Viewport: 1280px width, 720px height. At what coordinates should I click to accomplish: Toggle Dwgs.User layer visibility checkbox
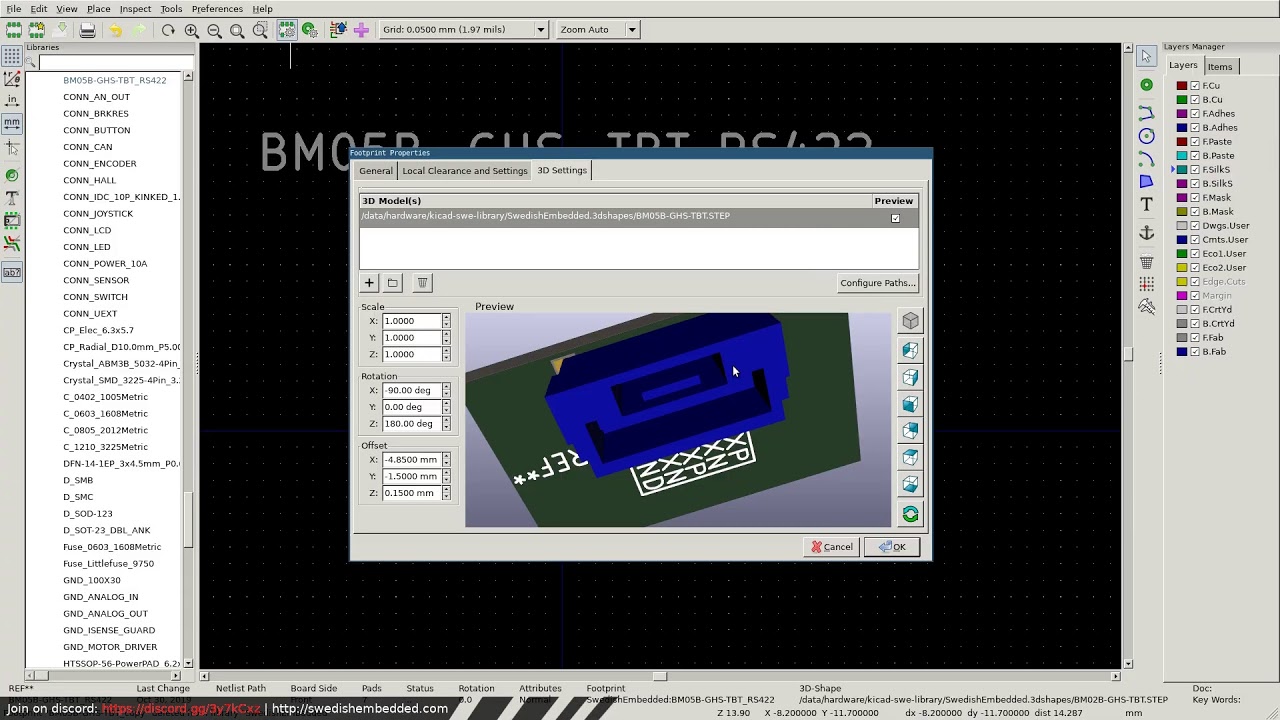[x=1195, y=226]
